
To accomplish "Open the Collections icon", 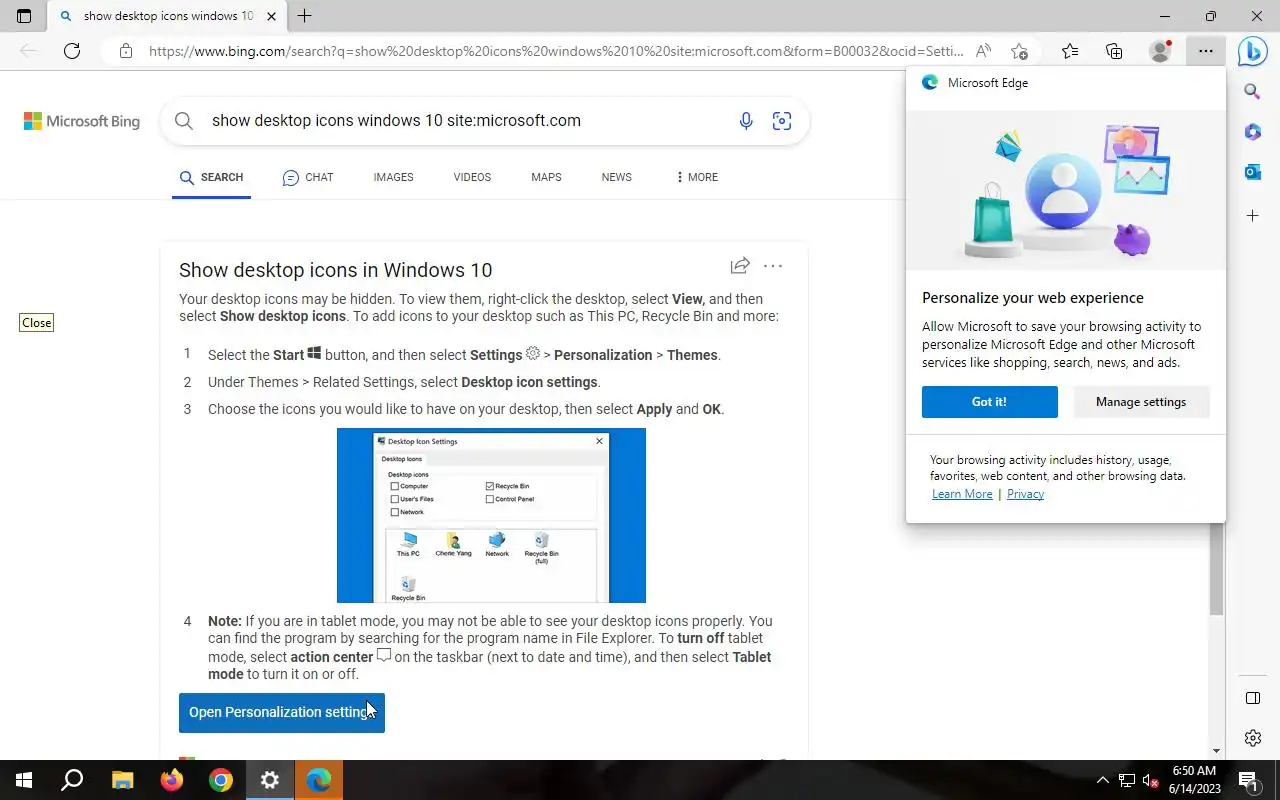I will click(x=1114, y=51).
